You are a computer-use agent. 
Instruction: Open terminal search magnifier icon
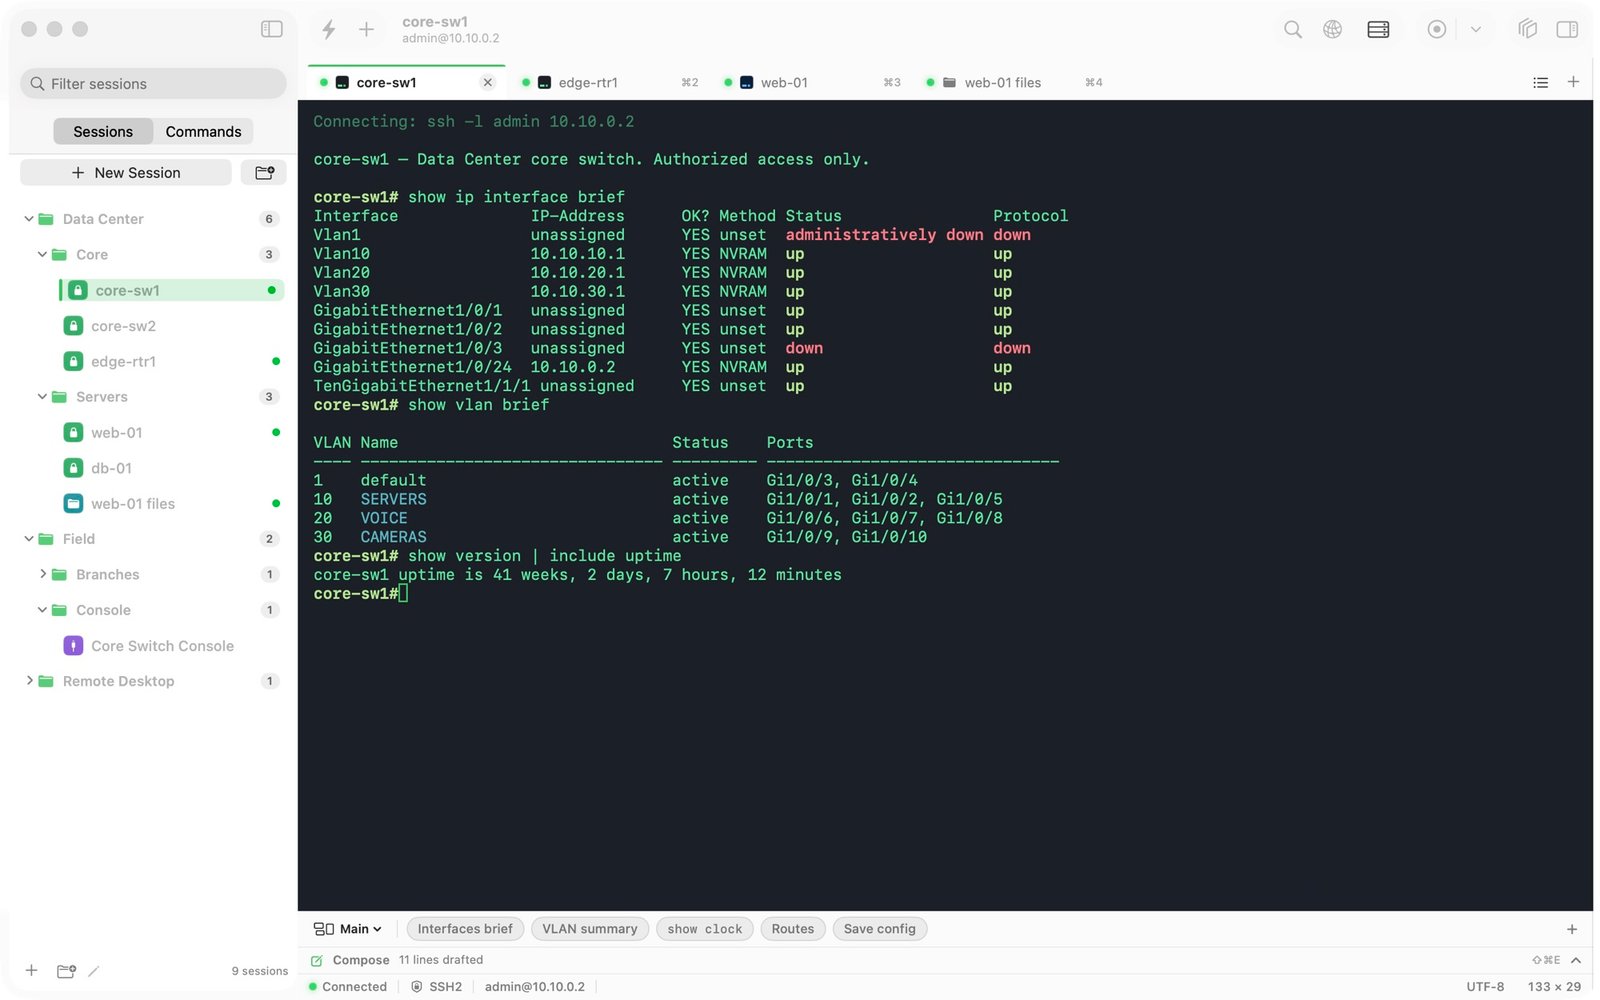pyautogui.click(x=1292, y=29)
